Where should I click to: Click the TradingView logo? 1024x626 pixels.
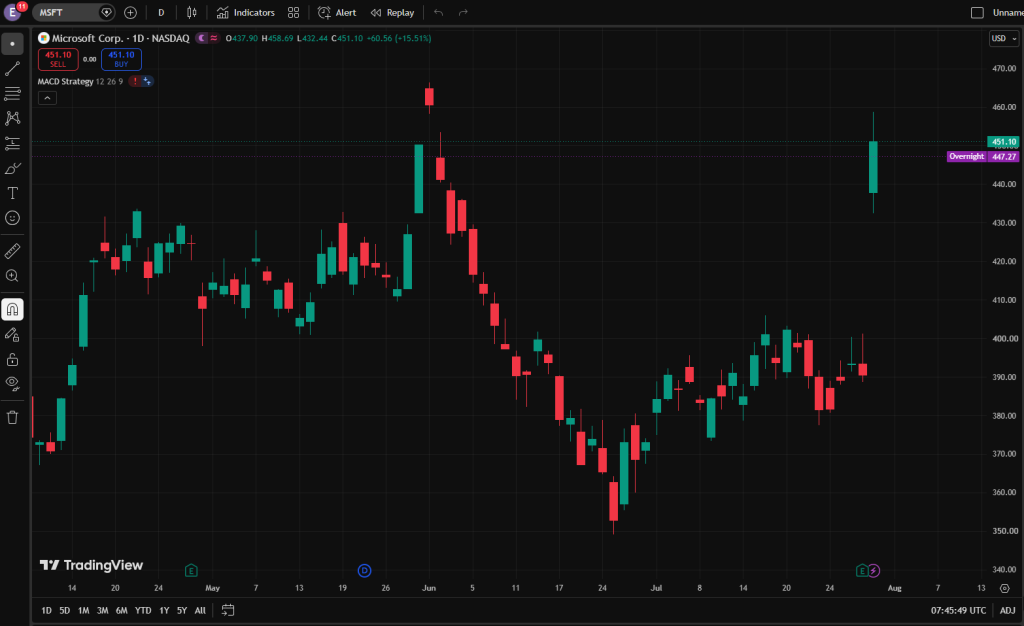click(x=91, y=565)
